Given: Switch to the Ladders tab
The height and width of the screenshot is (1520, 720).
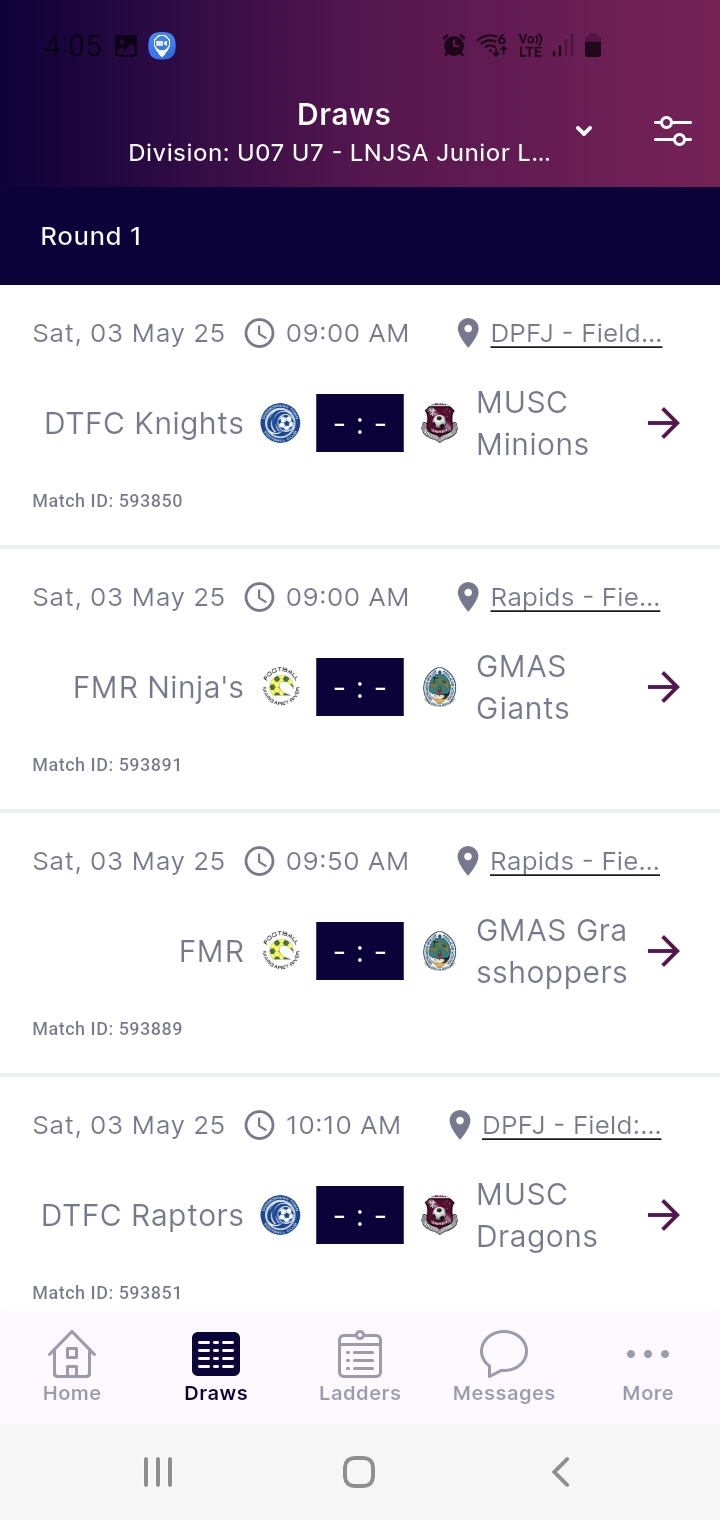Looking at the screenshot, I should pyautogui.click(x=360, y=1367).
